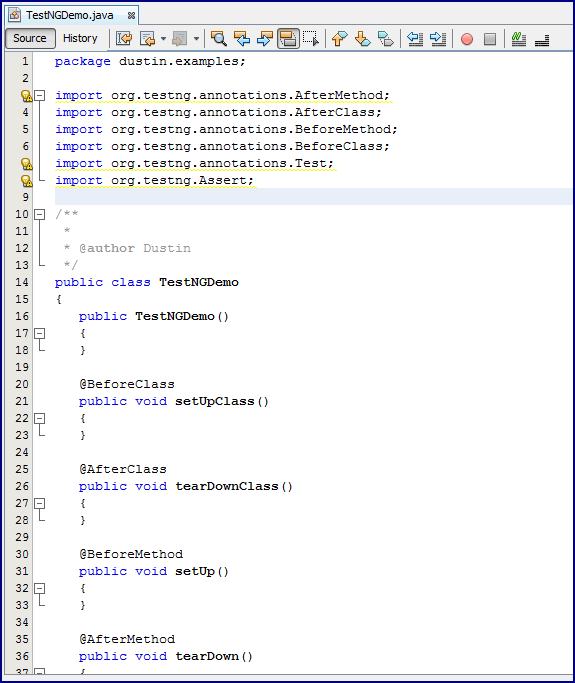The width and height of the screenshot is (575, 683).
Task: Click import of annotations.AfterClass
Action: pyautogui.click(x=218, y=112)
